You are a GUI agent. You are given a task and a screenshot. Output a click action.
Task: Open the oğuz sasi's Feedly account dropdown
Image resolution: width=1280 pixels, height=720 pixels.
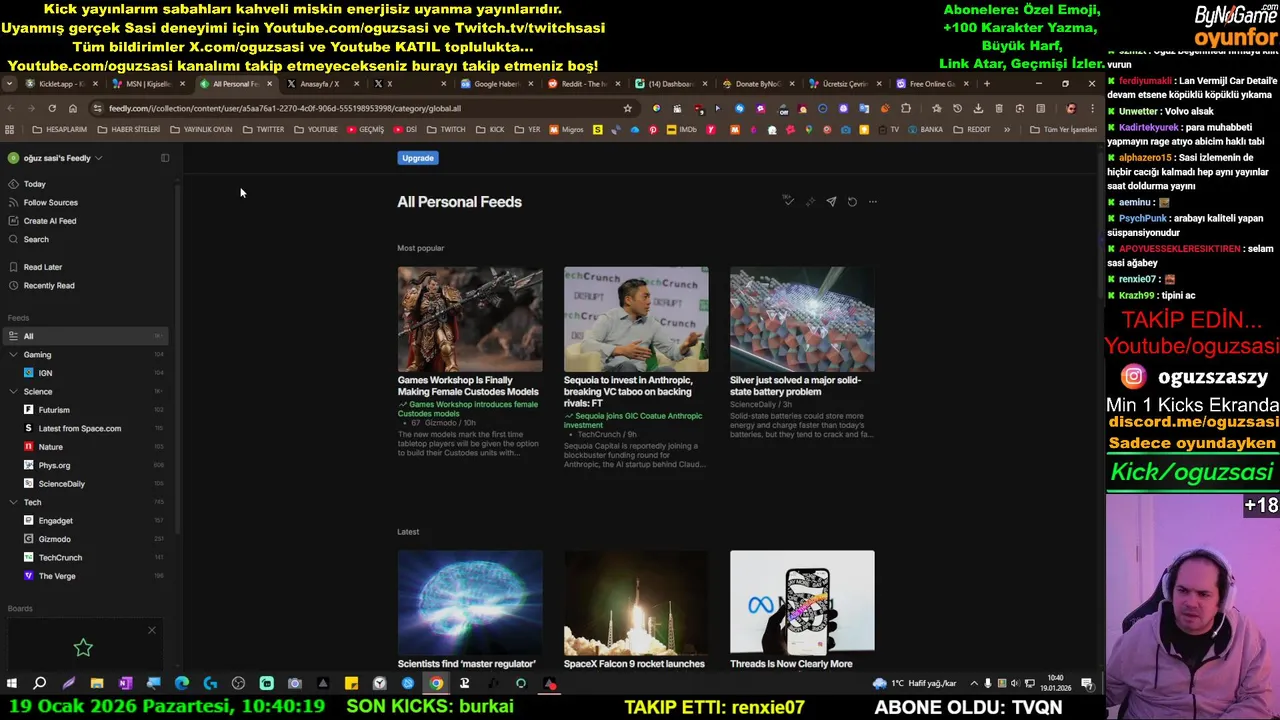click(56, 158)
